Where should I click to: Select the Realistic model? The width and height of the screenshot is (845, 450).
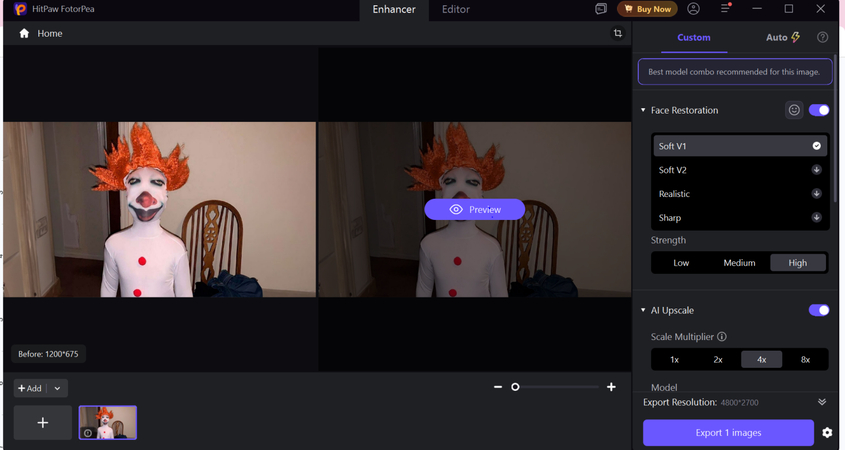coord(740,193)
